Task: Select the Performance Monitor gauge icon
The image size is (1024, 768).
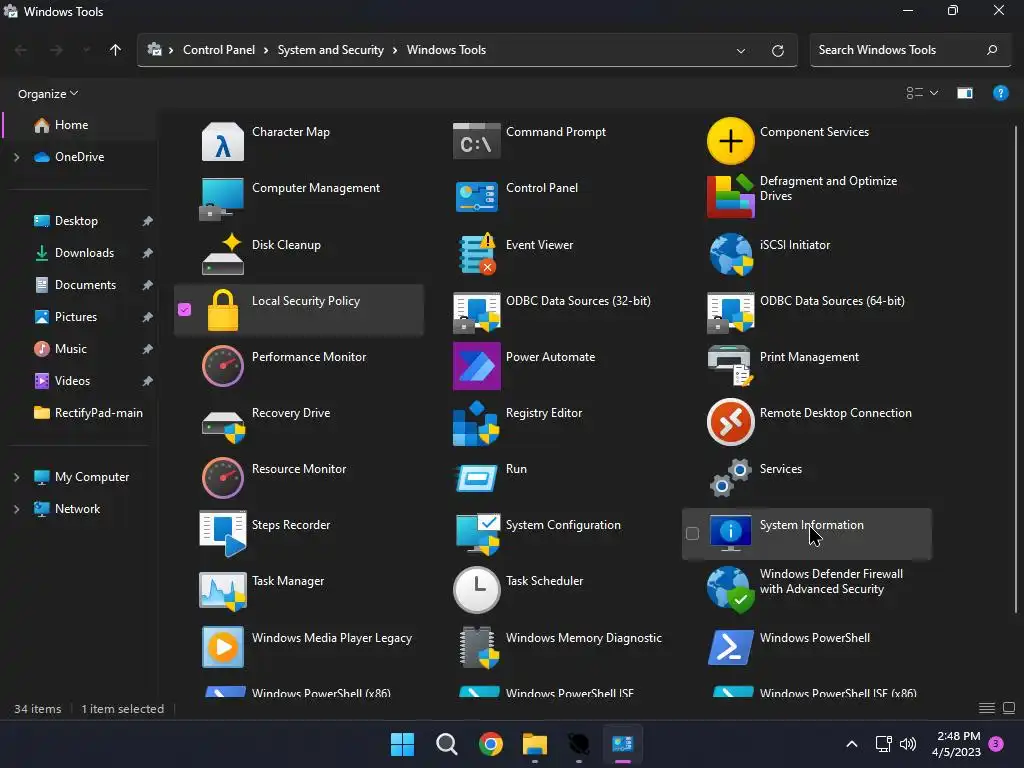Action: pyautogui.click(x=223, y=366)
